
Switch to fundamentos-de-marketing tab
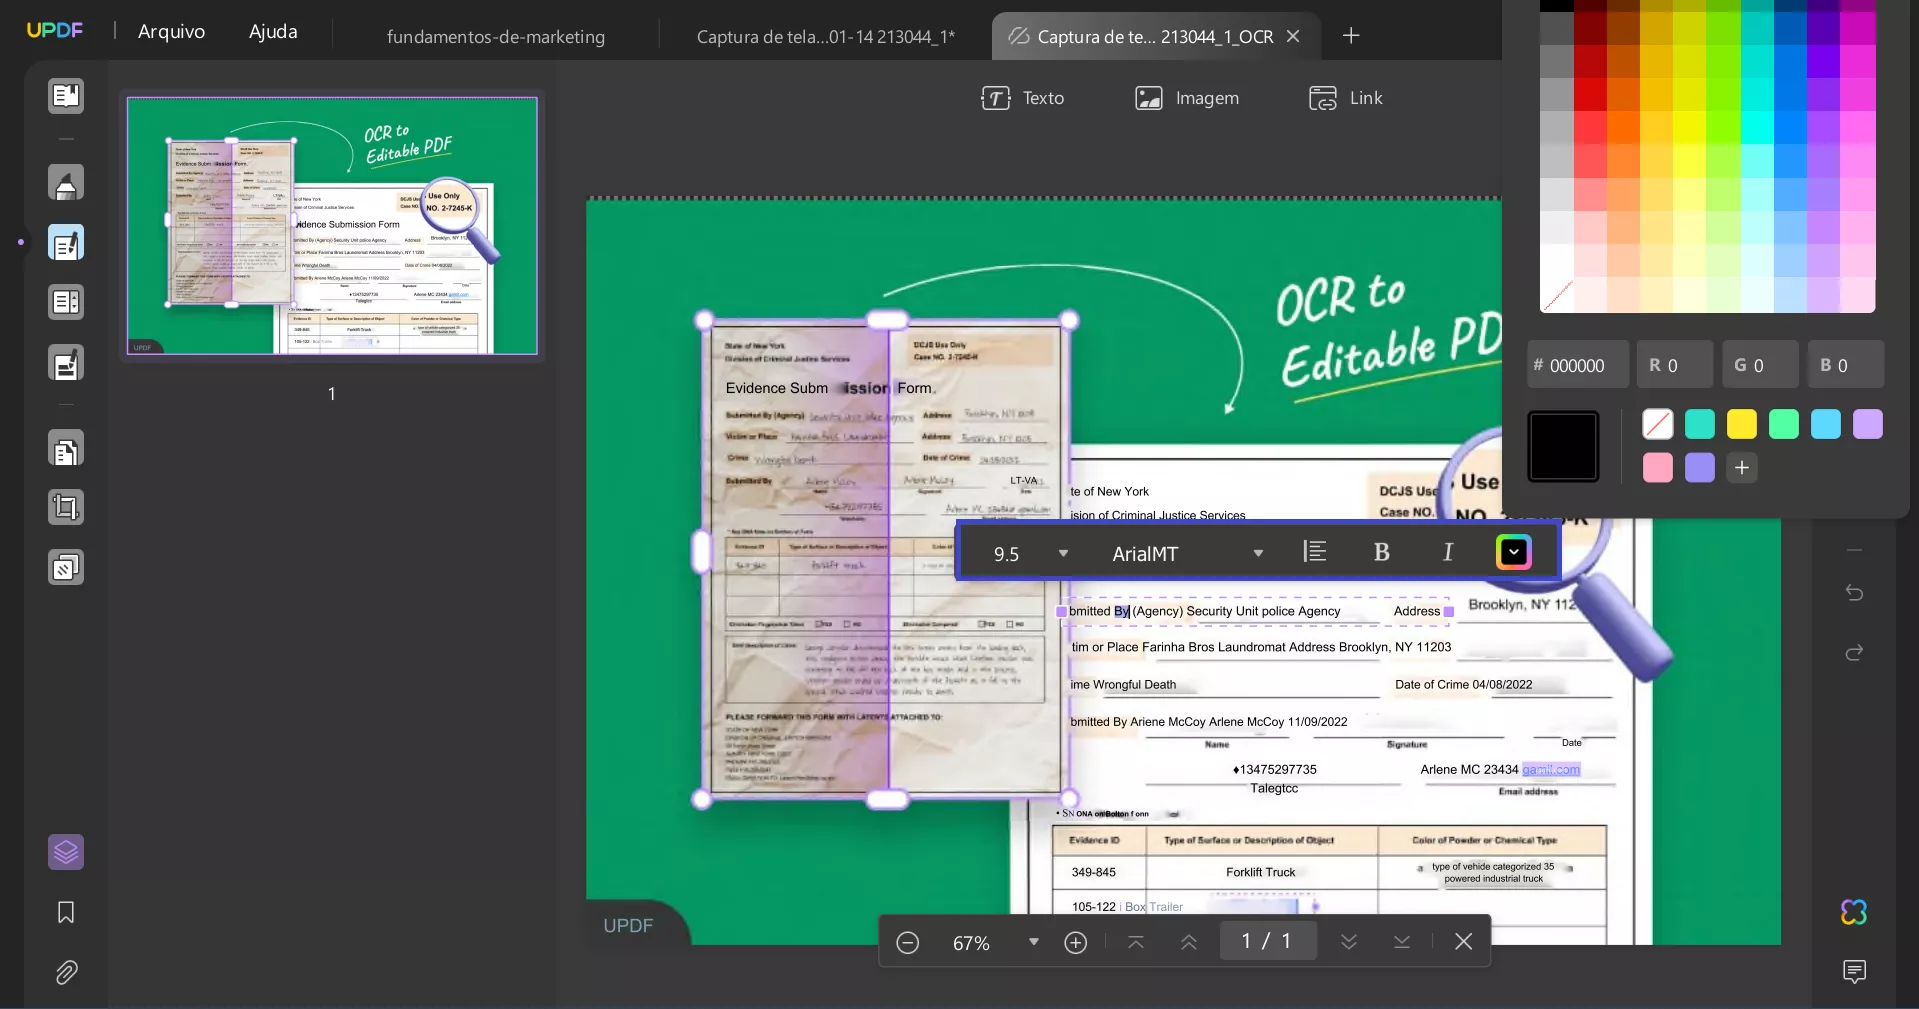point(495,37)
